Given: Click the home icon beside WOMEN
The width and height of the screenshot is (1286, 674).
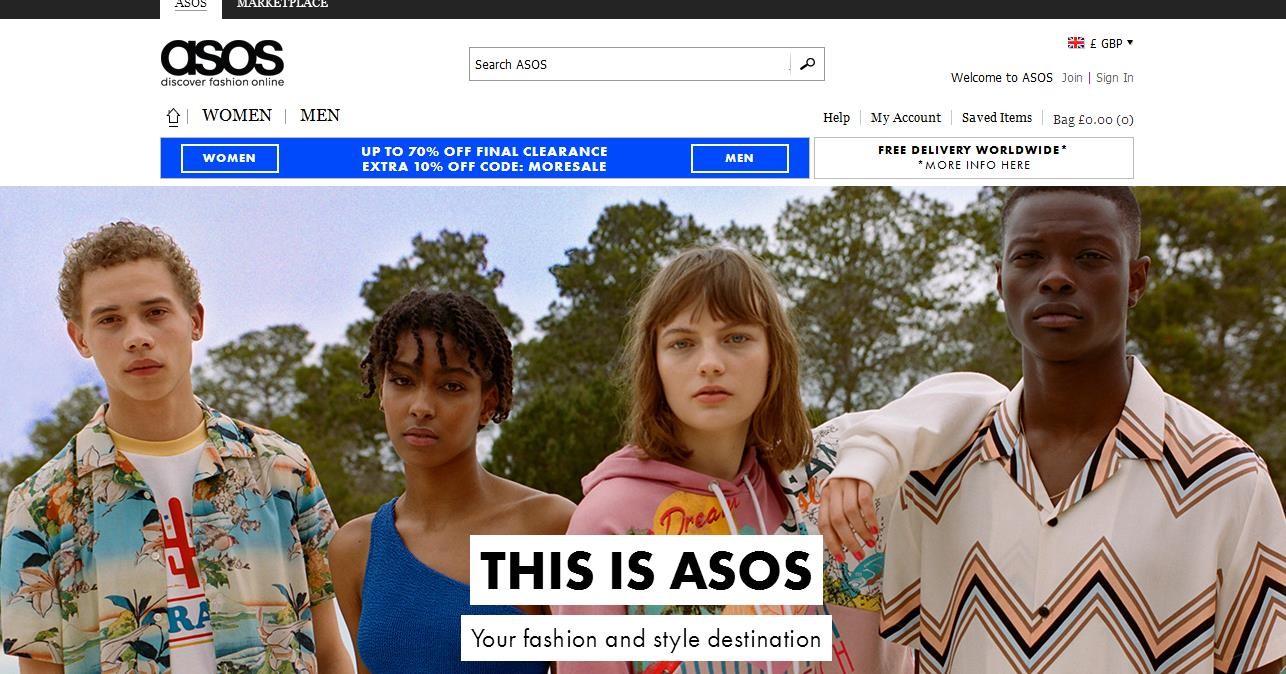Looking at the screenshot, I should click(x=173, y=117).
